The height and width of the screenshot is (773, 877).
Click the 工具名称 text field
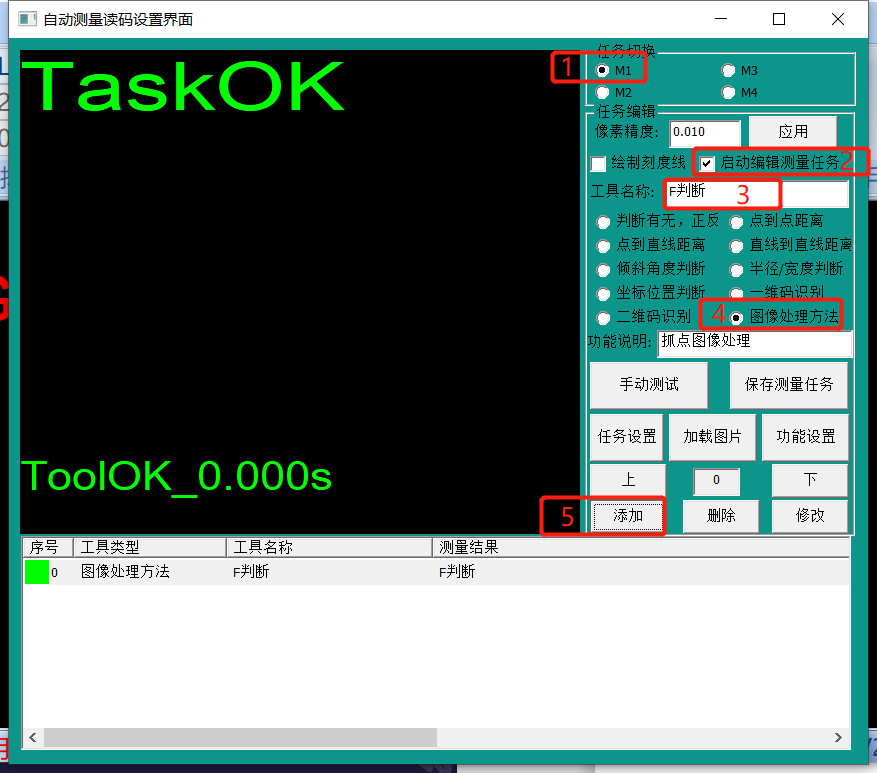pos(720,192)
